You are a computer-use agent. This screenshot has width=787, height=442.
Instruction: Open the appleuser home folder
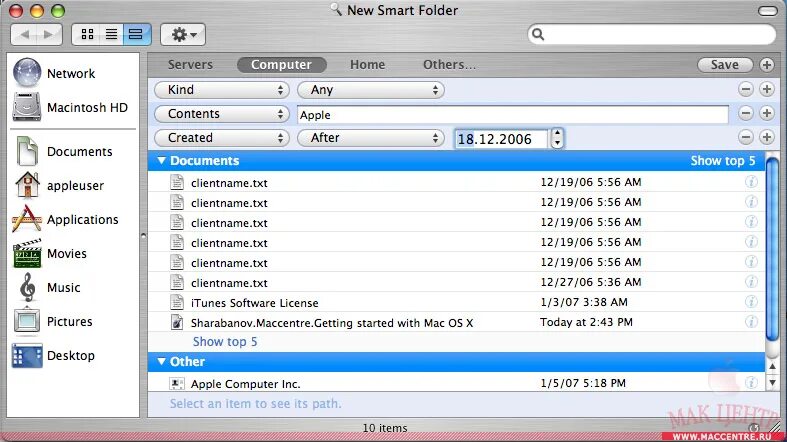(58, 186)
